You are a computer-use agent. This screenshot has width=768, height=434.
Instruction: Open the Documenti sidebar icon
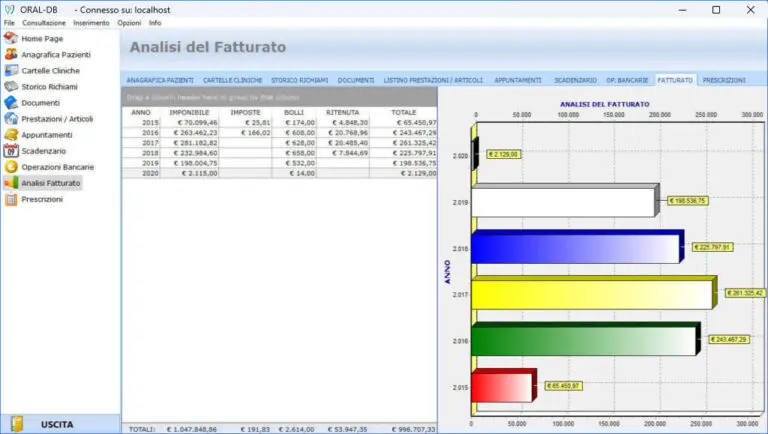pyautogui.click(x=11, y=102)
